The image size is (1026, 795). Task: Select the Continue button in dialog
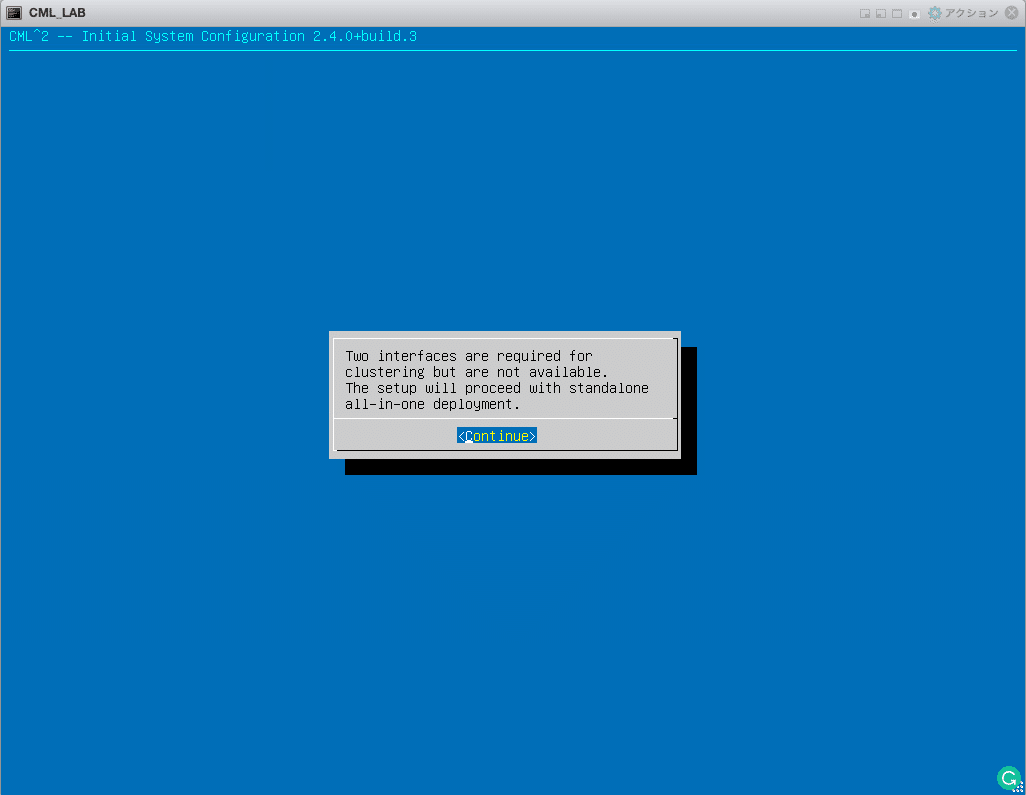pos(497,436)
